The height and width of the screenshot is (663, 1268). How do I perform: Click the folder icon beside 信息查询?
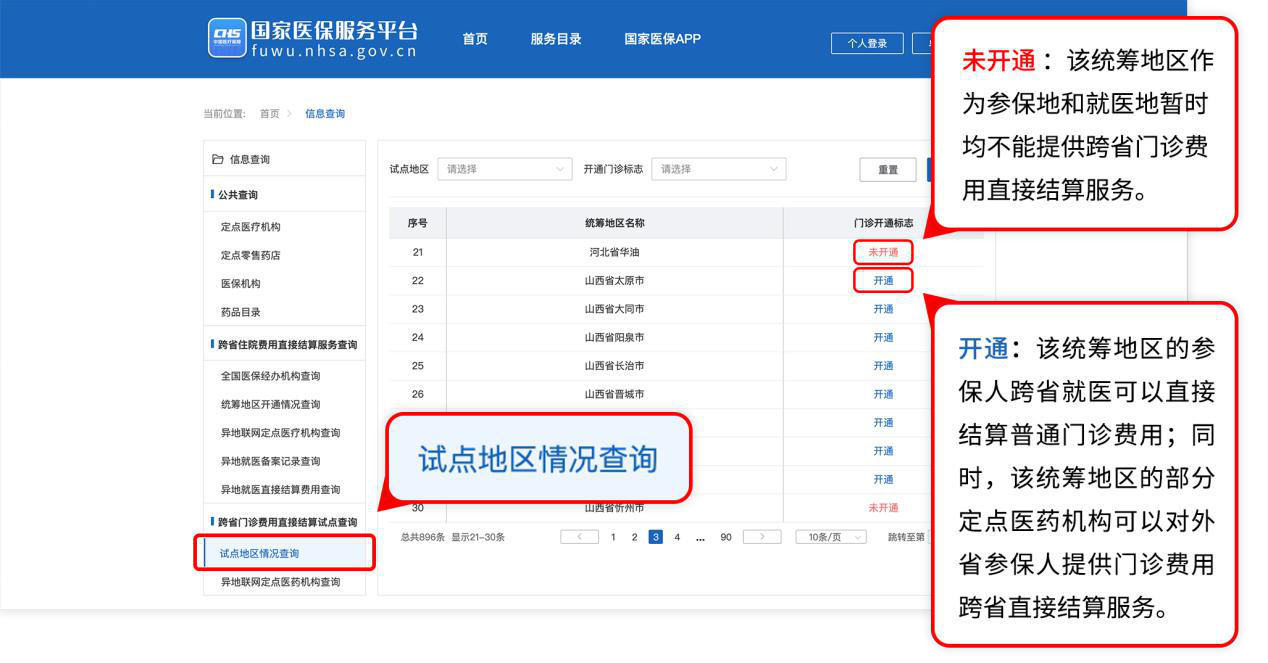(x=217, y=159)
